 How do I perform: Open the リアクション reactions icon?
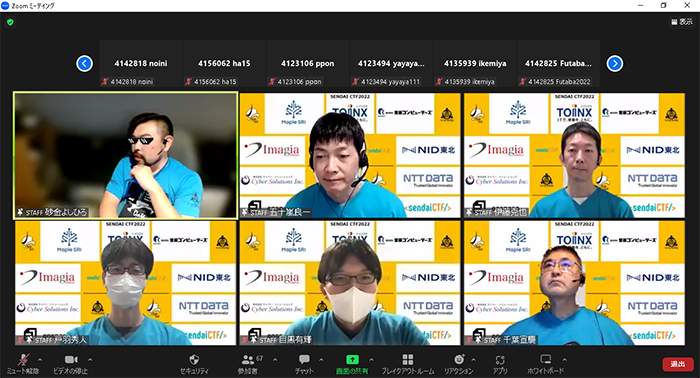coord(459,359)
